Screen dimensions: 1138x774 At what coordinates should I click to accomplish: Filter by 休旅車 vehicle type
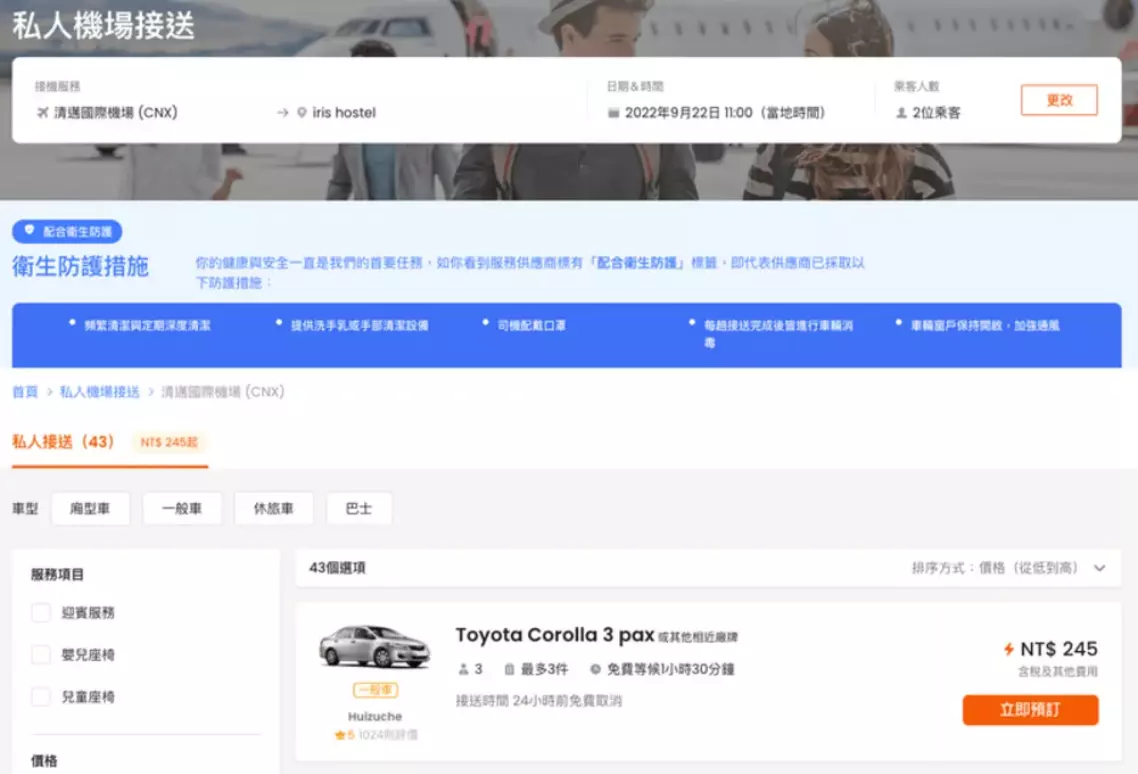click(273, 509)
